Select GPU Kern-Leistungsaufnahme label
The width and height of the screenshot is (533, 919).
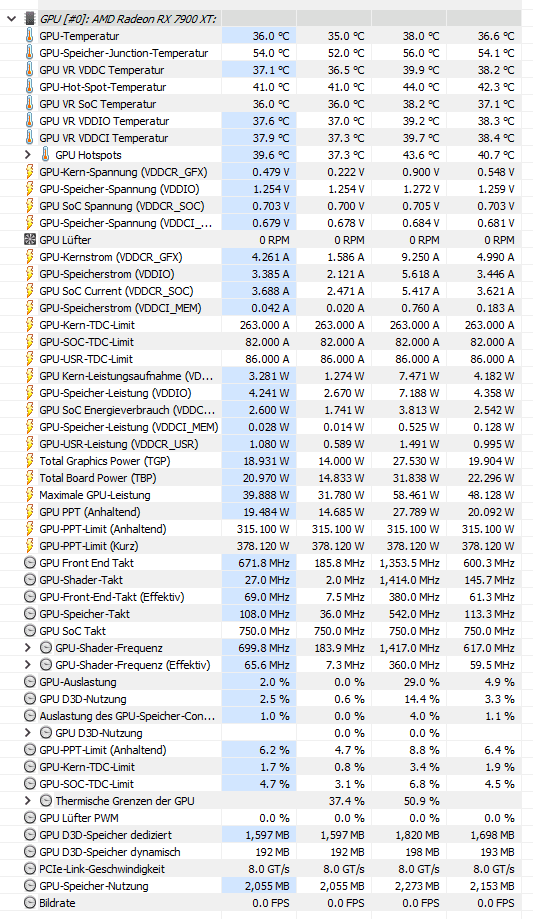[x=126, y=376]
